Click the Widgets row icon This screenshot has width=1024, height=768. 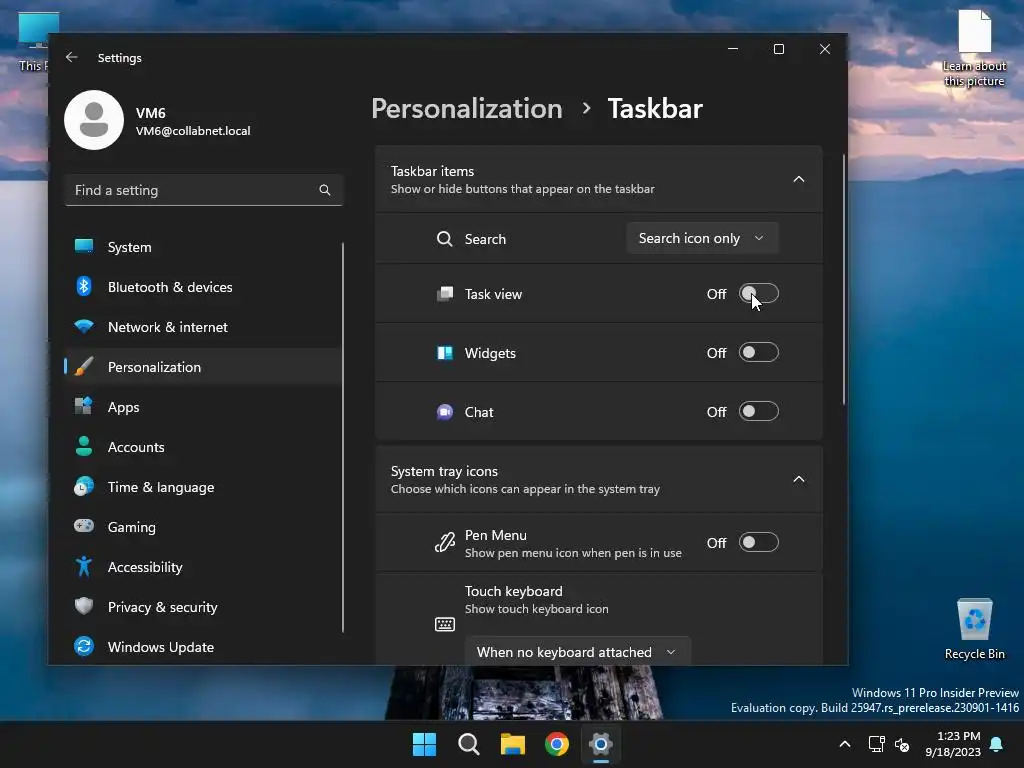[x=445, y=353]
